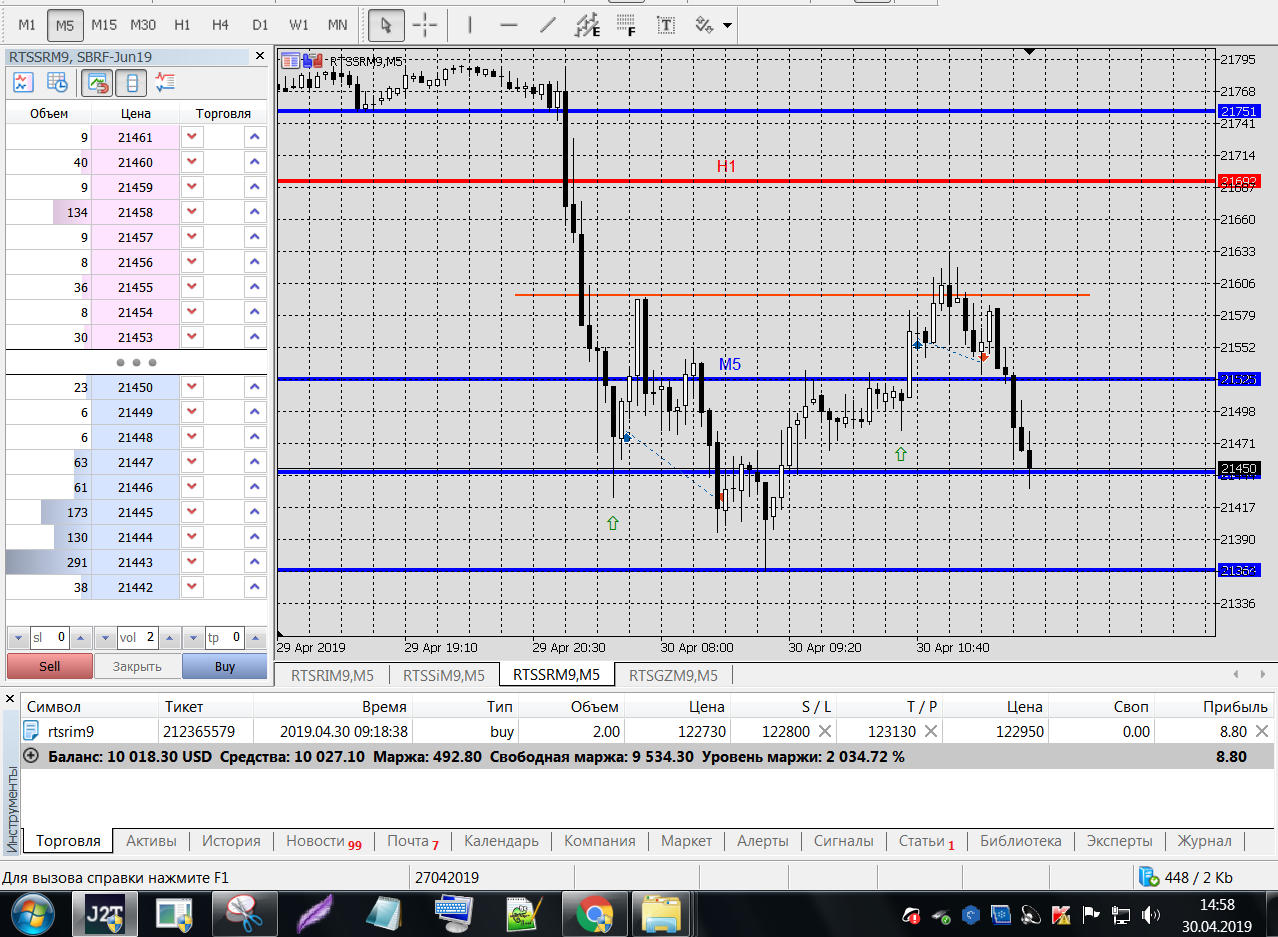The image size is (1278, 937).
Task: Click the Time and Sales icon
Action: pyautogui.click(x=58, y=82)
